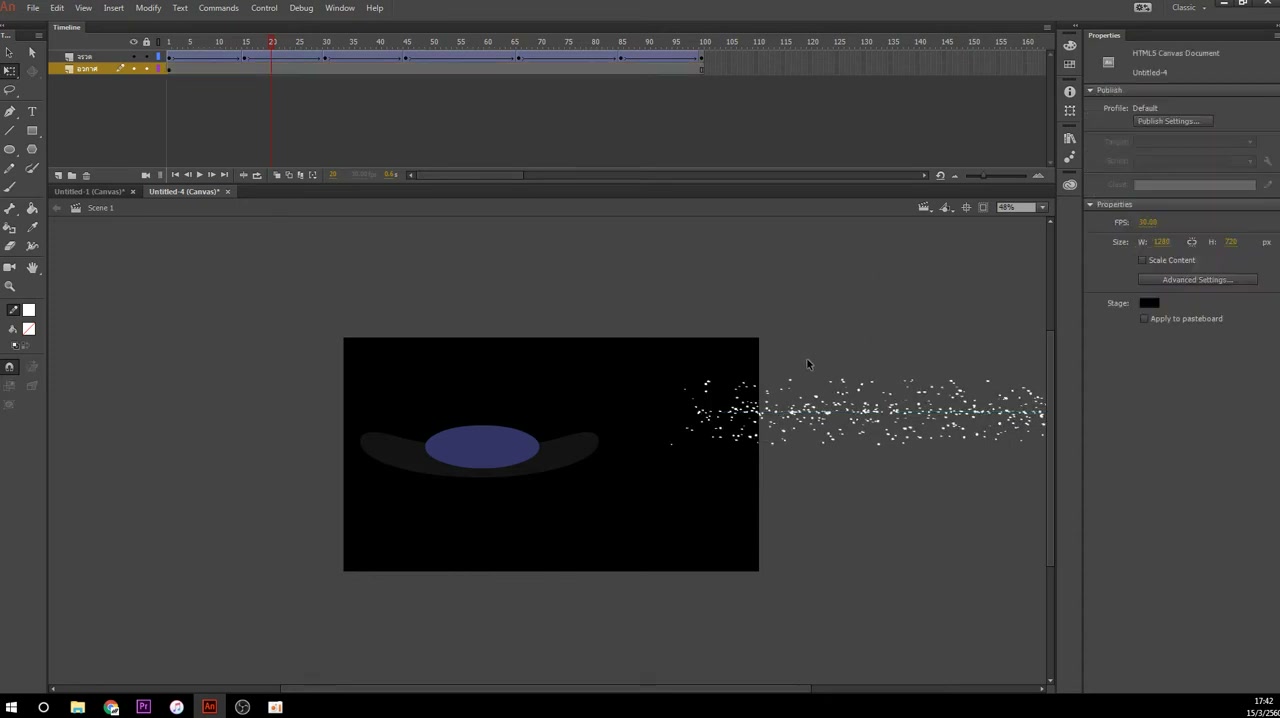Viewport: 1280px width, 718px height.
Task: Select the Rectangle tool
Action: (x=32, y=131)
